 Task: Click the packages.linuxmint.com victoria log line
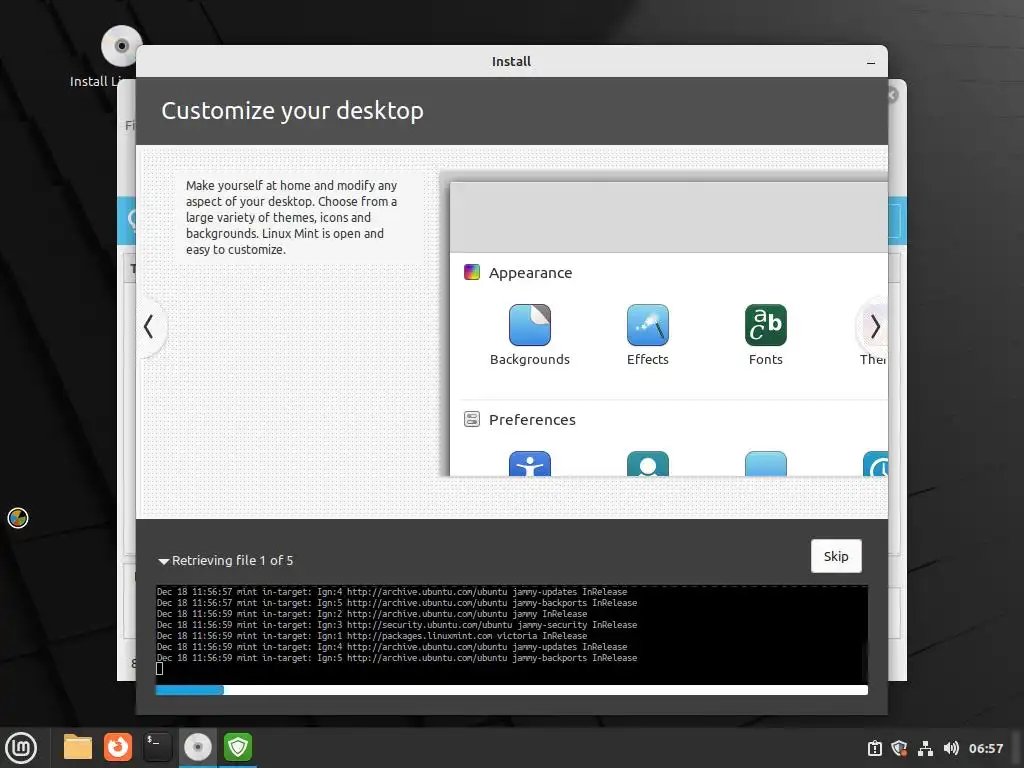372,636
